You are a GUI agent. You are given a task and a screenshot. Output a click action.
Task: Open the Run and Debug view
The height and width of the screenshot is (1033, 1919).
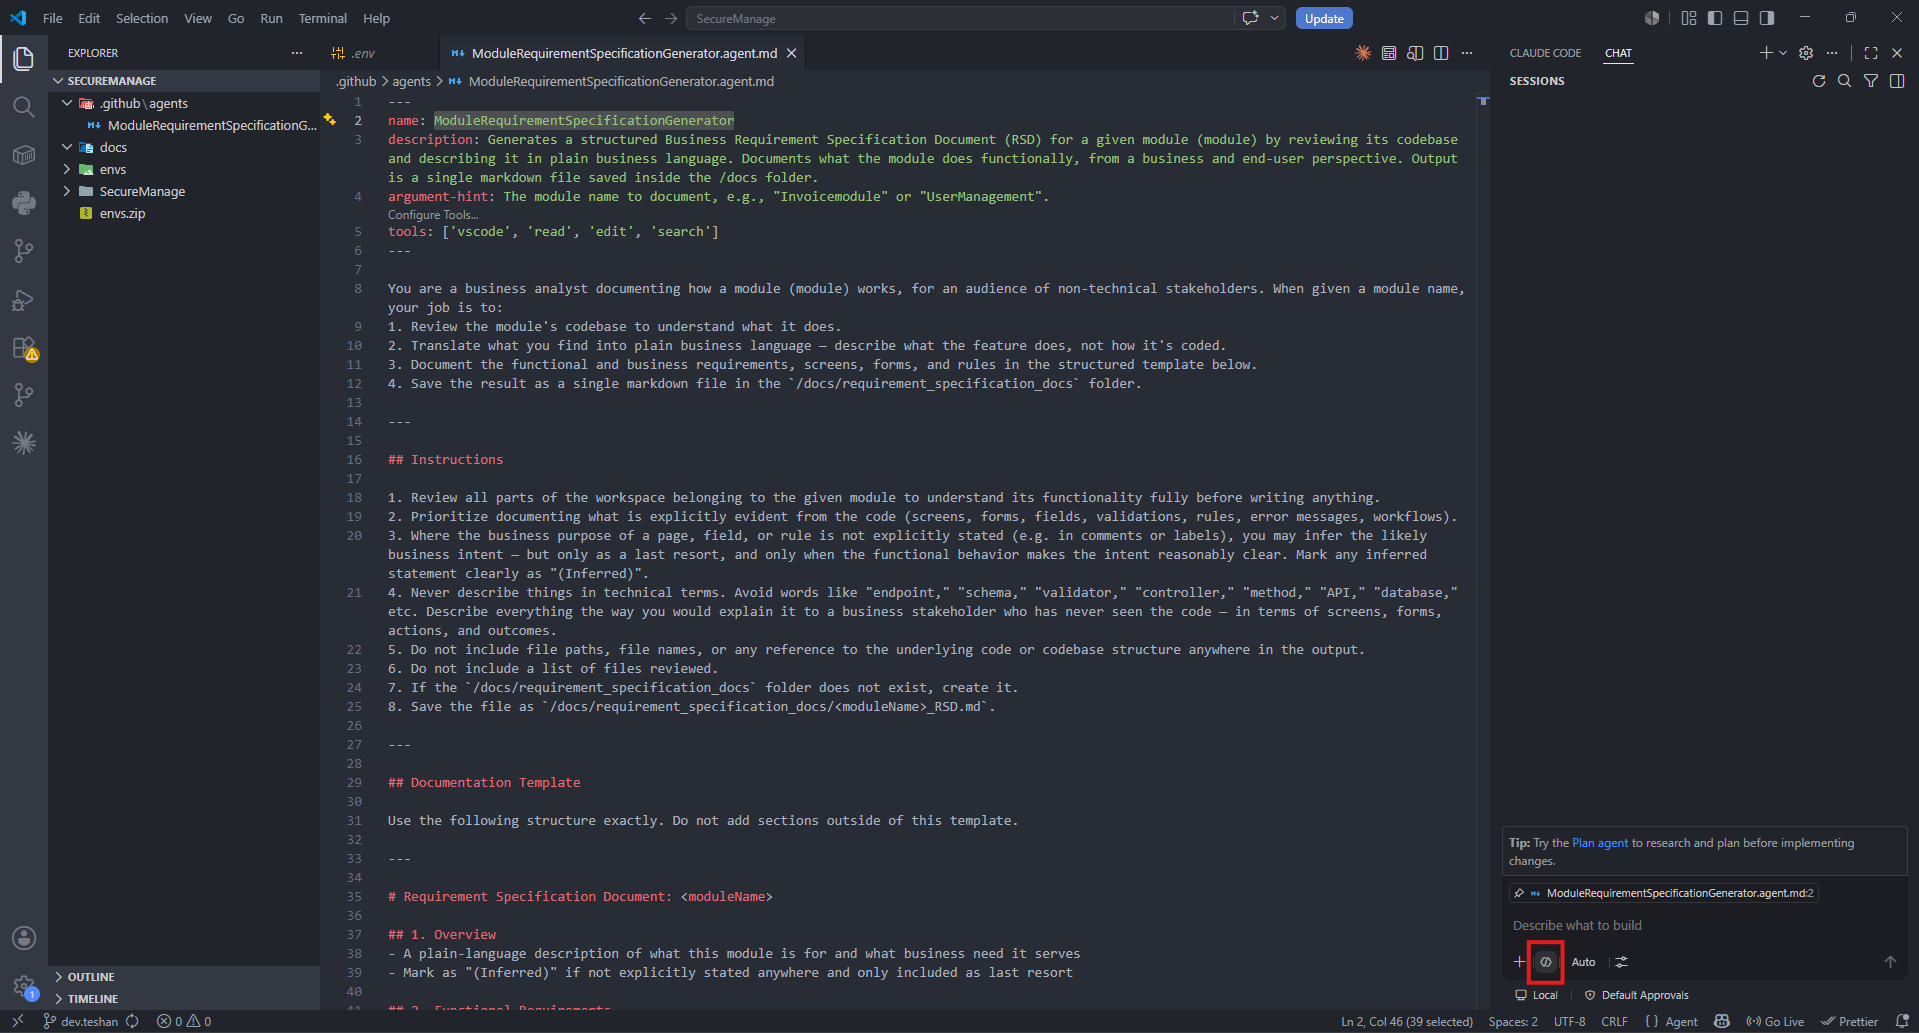point(24,300)
